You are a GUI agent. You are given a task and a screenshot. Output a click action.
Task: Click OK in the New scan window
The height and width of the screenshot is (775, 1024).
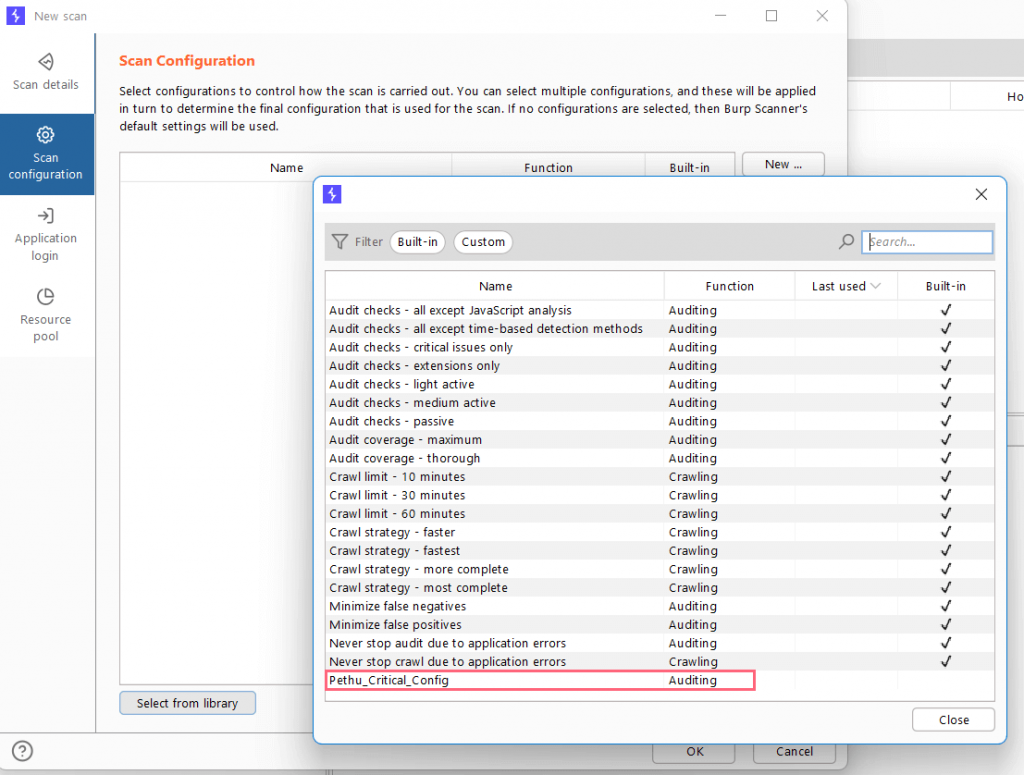click(x=694, y=751)
